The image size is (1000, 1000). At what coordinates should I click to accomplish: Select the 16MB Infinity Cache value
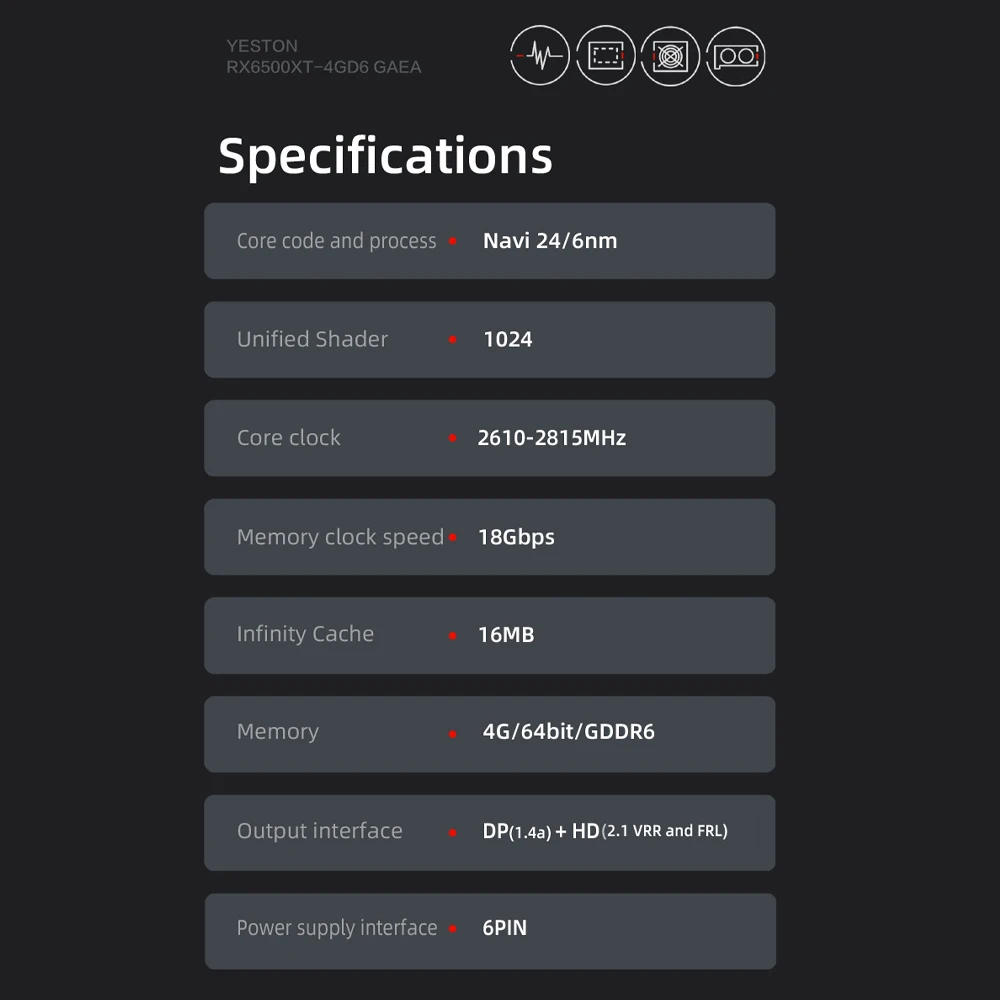506,635
